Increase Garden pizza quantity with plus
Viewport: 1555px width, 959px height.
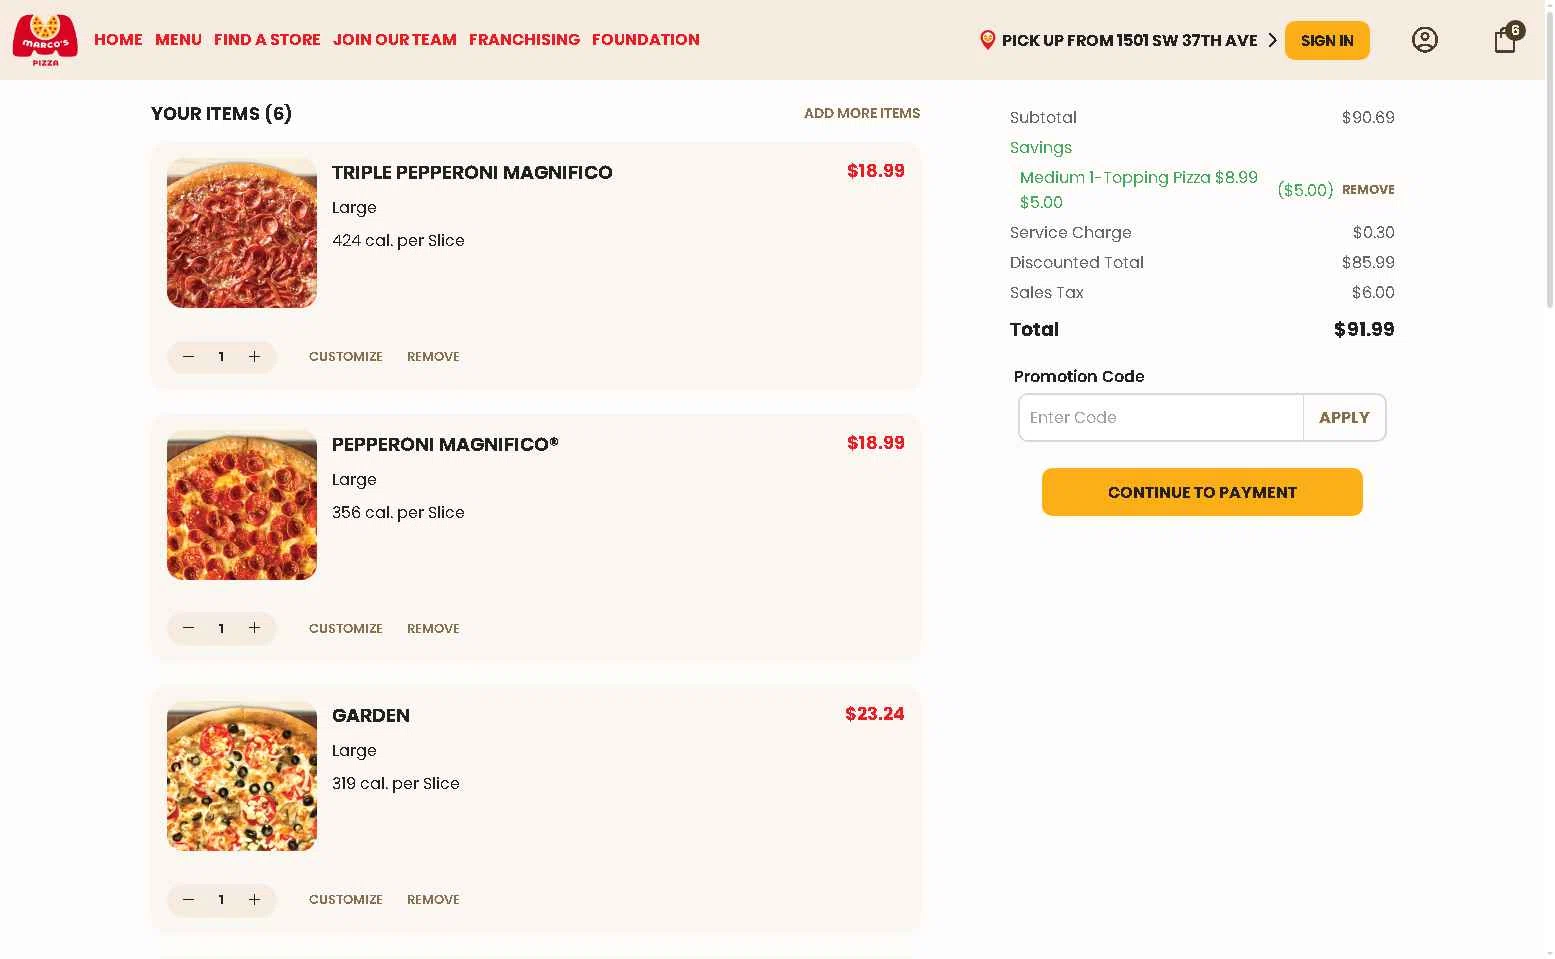tap(255, 900)
